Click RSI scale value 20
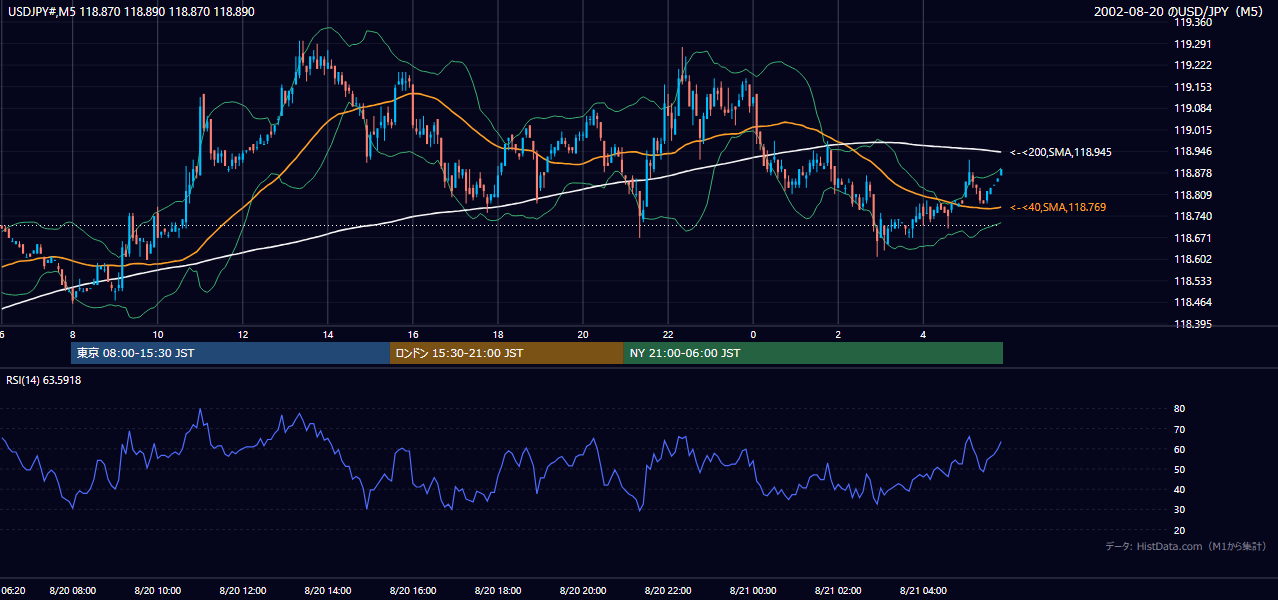 (1179, 530)
